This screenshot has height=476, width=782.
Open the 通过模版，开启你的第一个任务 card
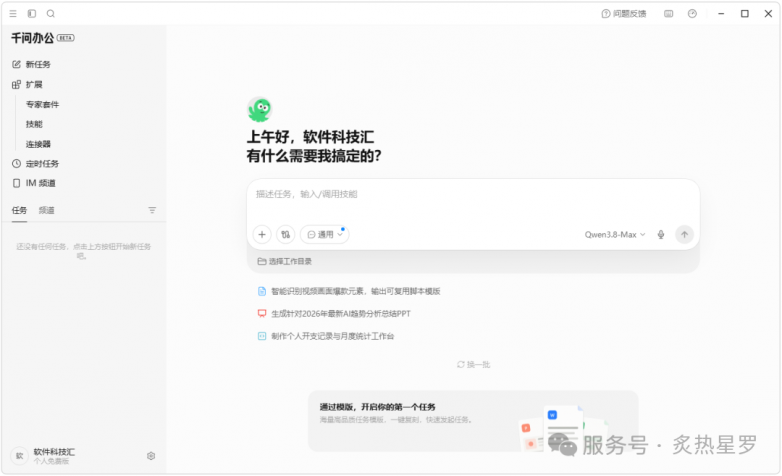[473, 421]
